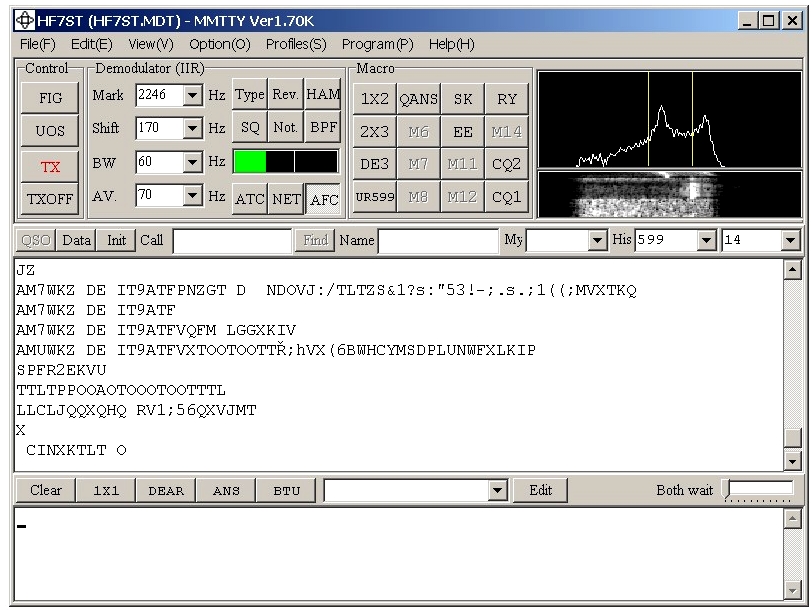Send the DEAR message button

tap(166, 490)
